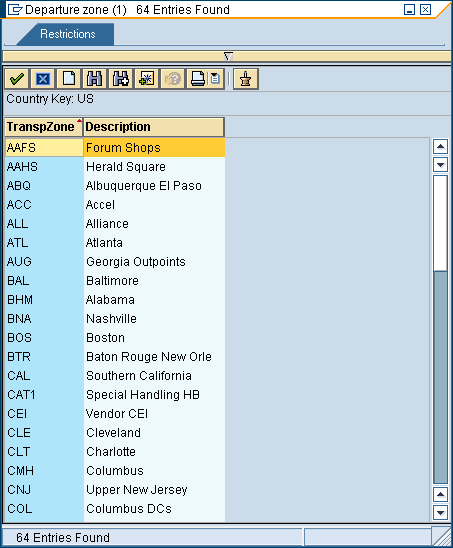453x548 pixels.
Task: Click the binoculars Find icon
Action: click(x=94, y=79)
